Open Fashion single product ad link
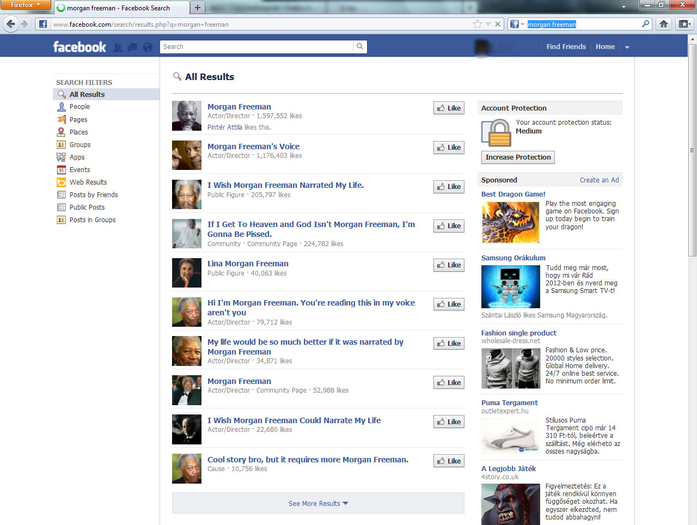The width and height of the screenshot is (697, 525). pyautogui.click(x=518, y=333)
